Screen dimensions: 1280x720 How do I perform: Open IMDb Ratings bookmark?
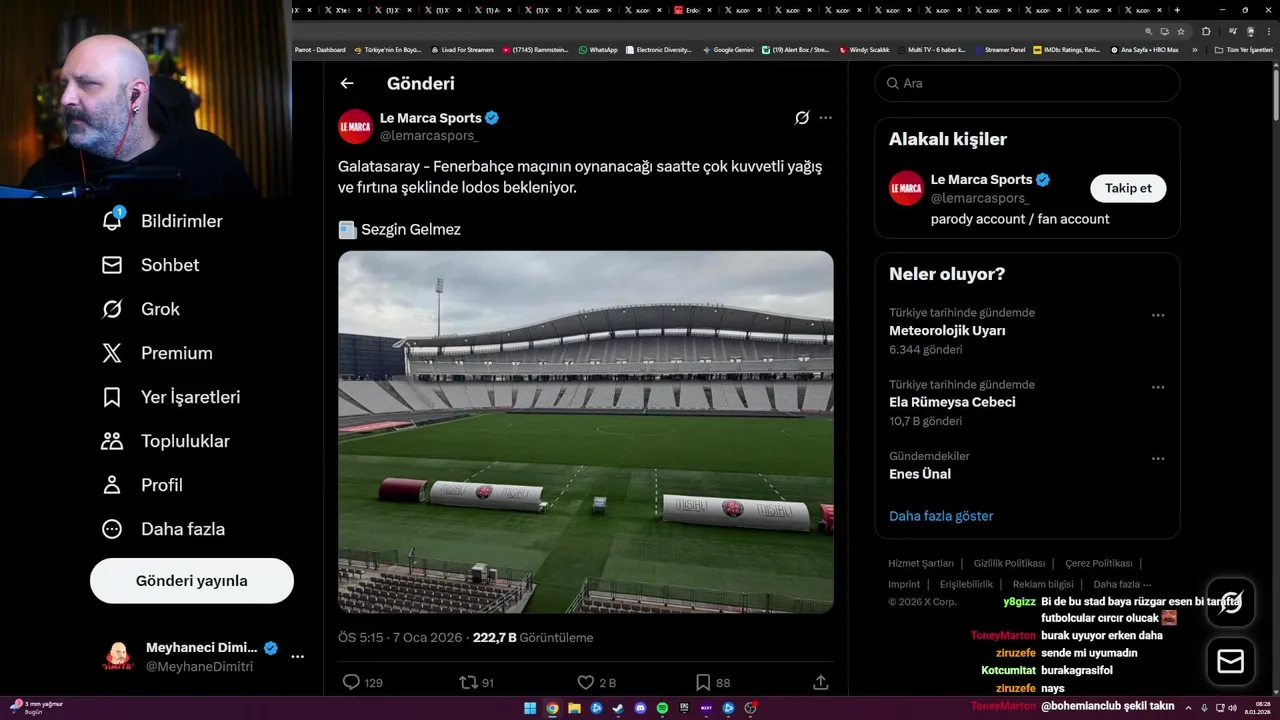click(x=1066, y=50)
